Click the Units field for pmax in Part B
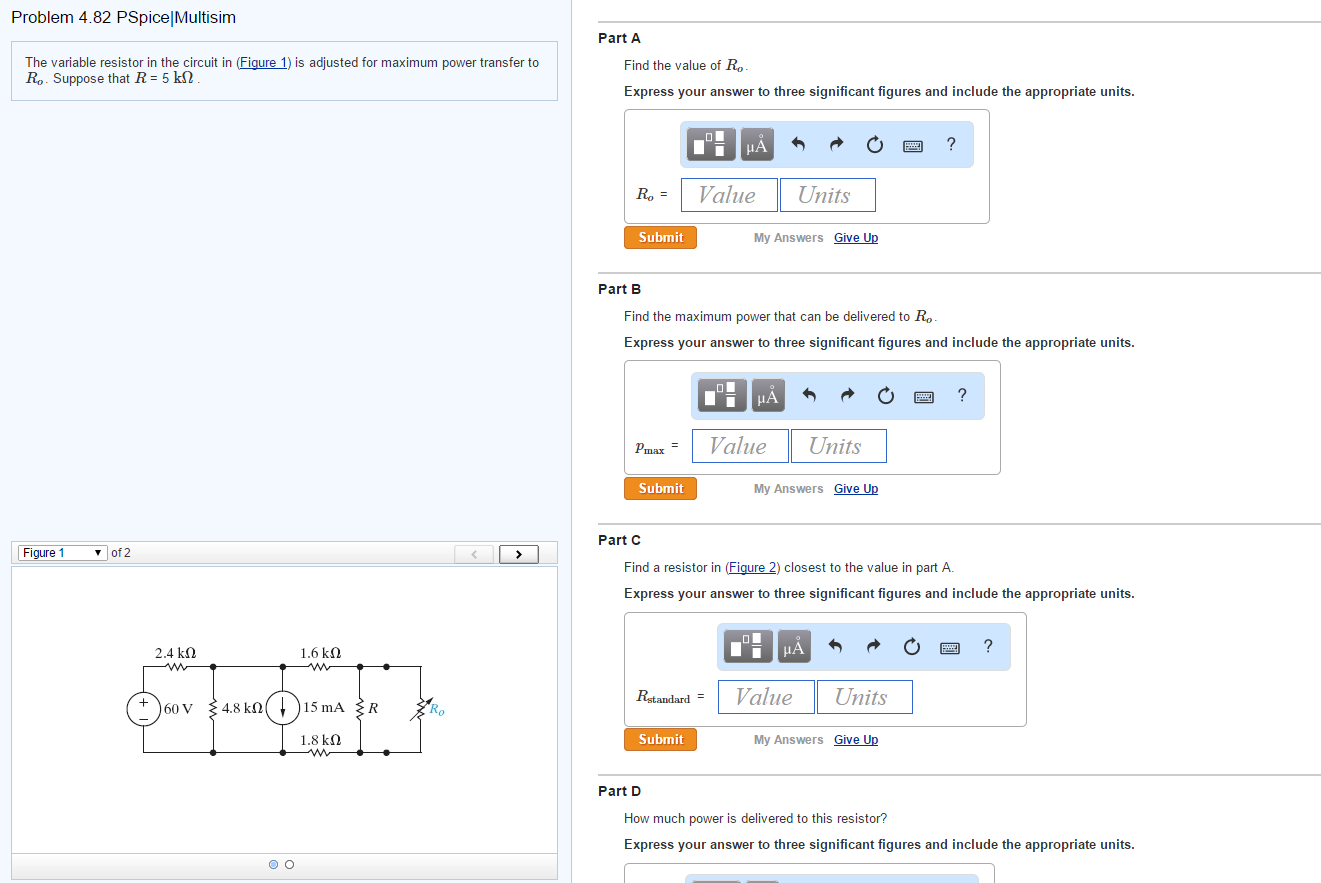This screenshot has height=883, width=1321. tap(838, 445)
